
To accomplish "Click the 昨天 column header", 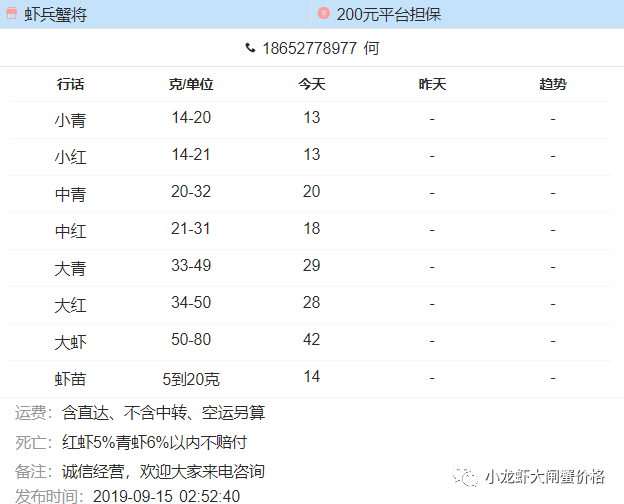I will tap(432, 84).
